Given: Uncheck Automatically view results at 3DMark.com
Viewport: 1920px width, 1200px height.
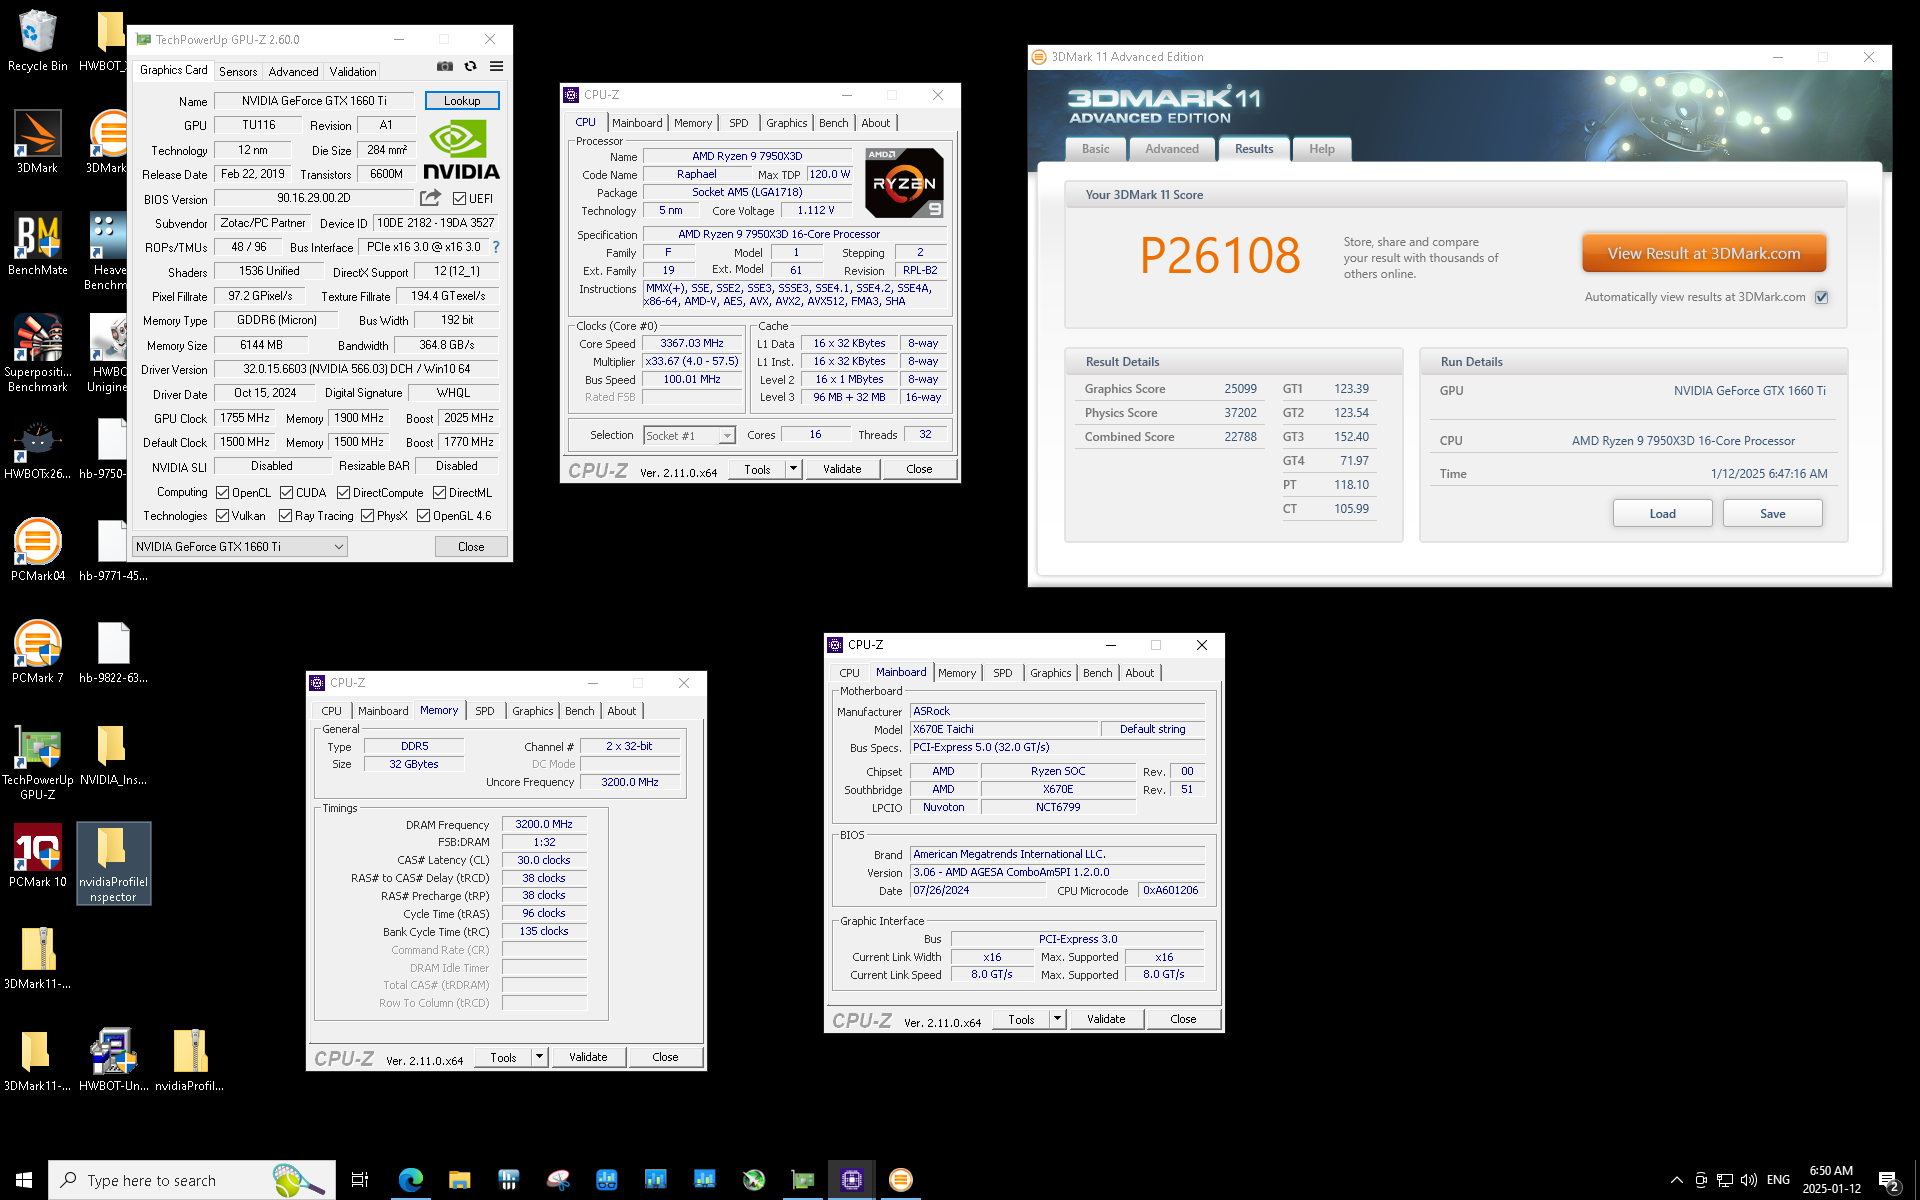Looking at the screenshot, I should point(1822,297).
